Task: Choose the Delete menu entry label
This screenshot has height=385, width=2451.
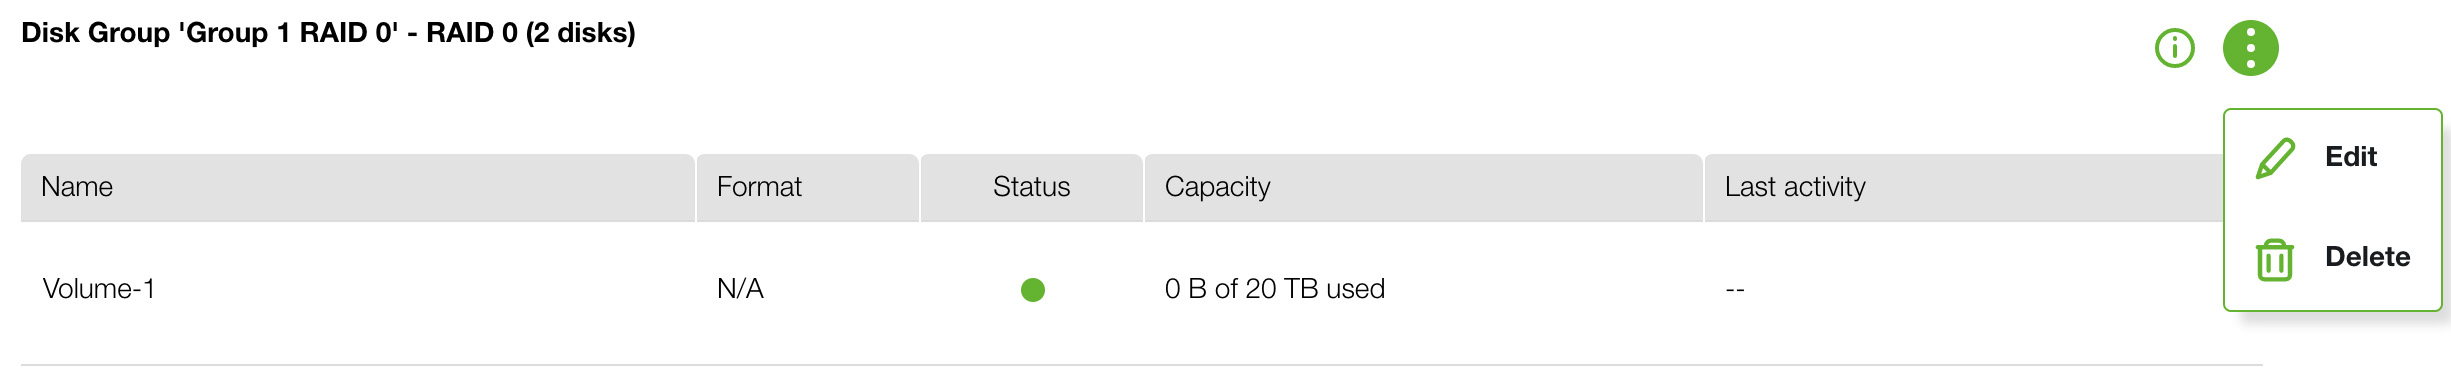Action: tap(2367, 257)
